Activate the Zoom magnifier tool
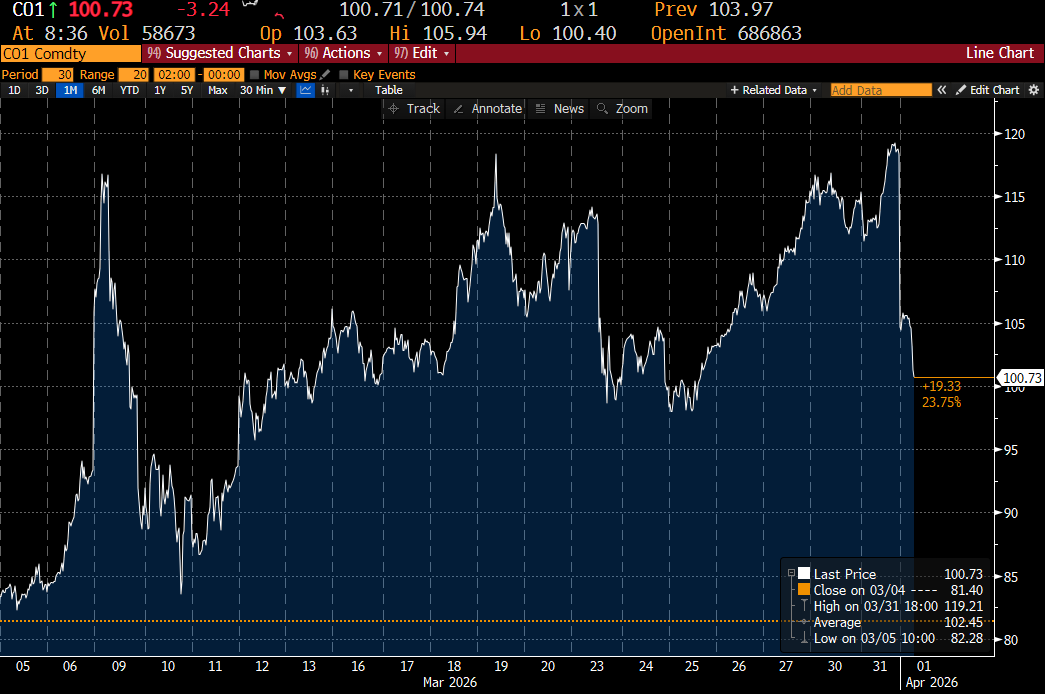1045x694 pixels. [622, 109]
